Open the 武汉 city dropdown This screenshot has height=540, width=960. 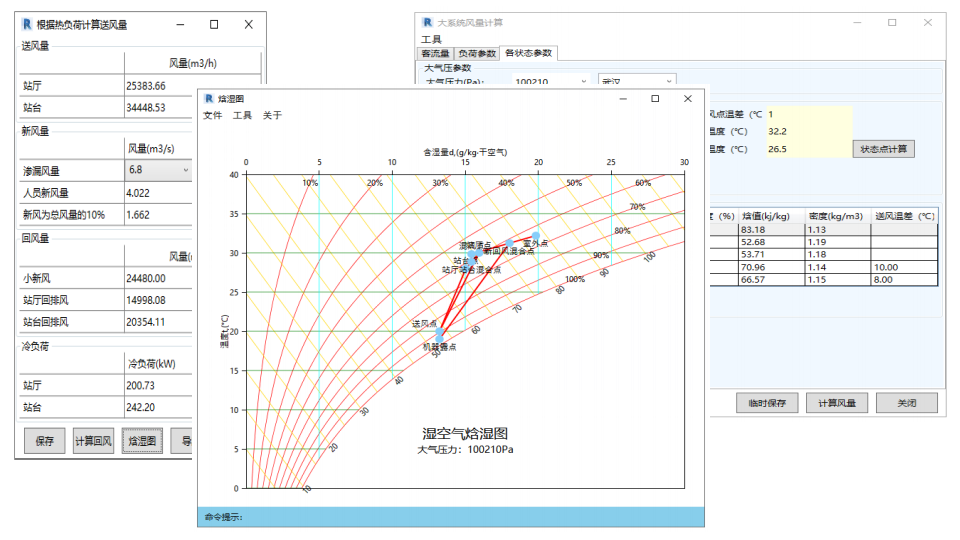tap(669, 81)
